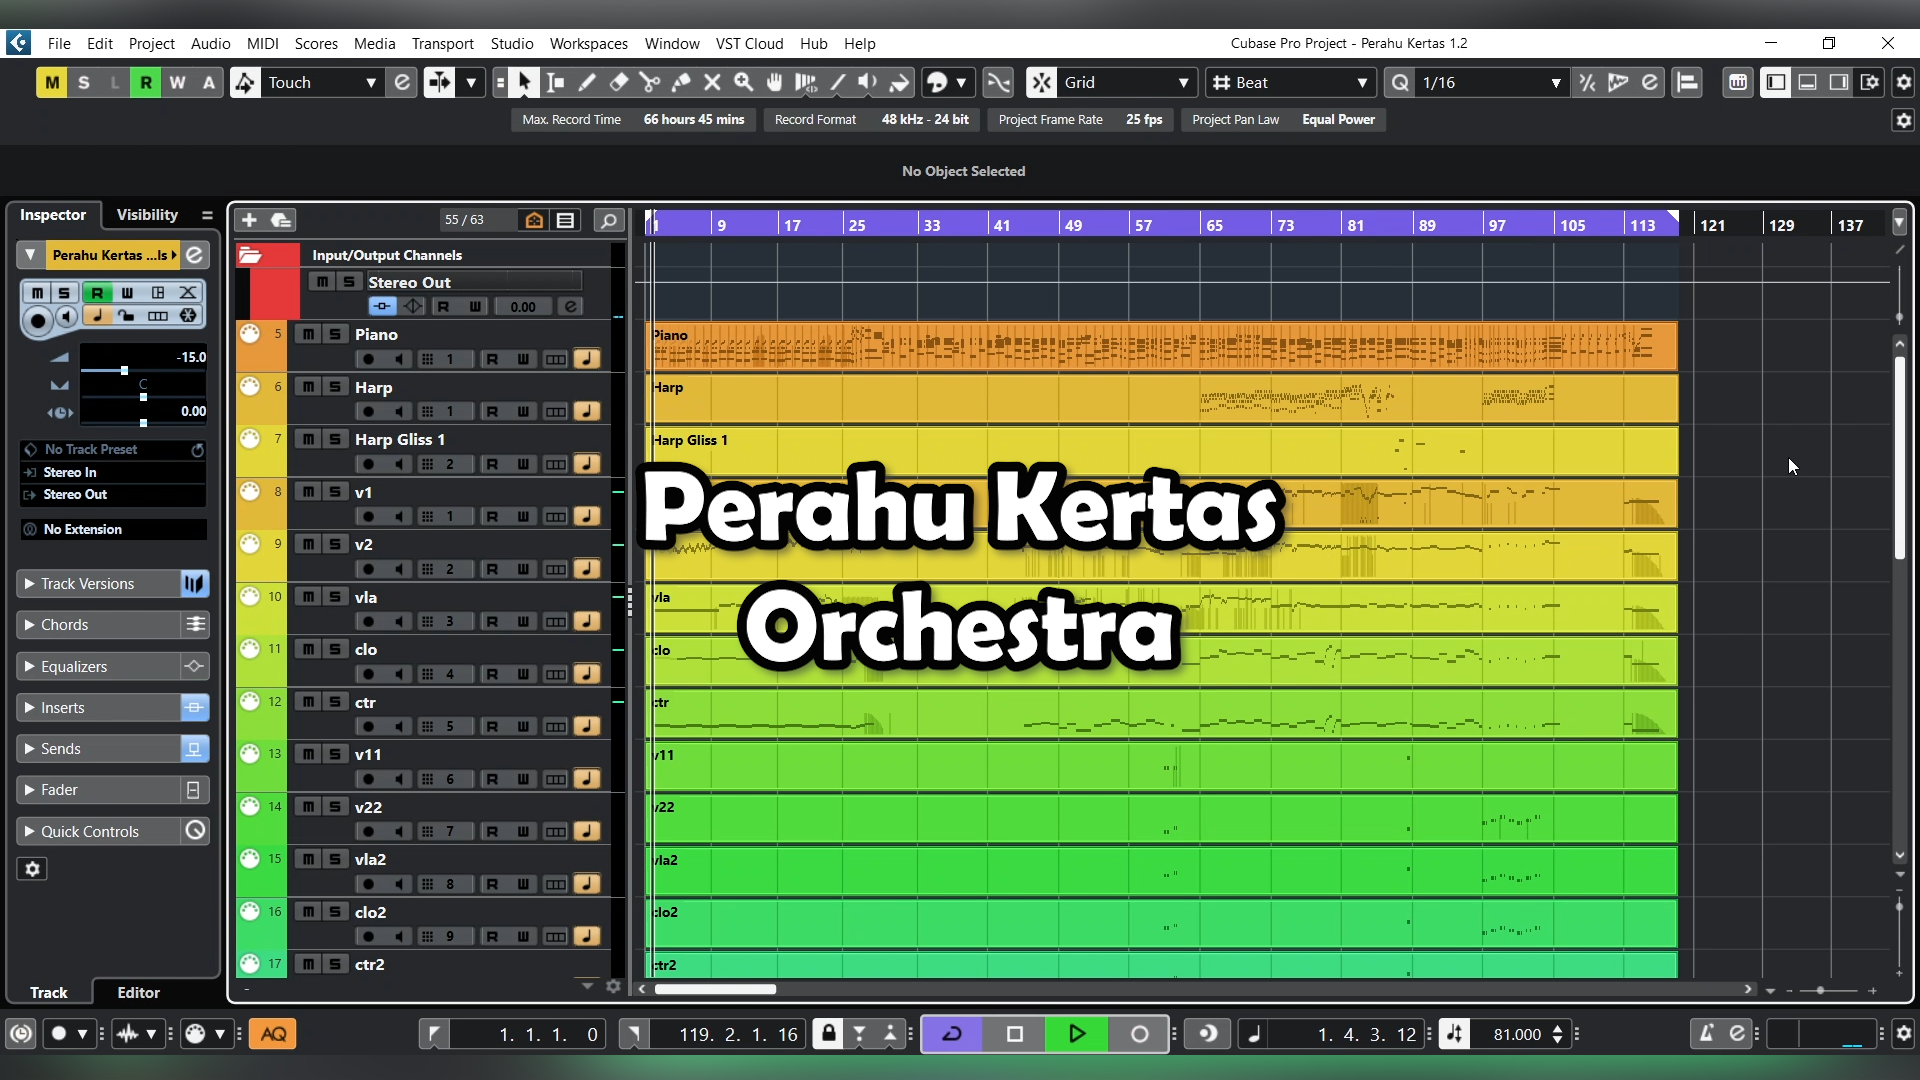Solo the Harp track

335,387
